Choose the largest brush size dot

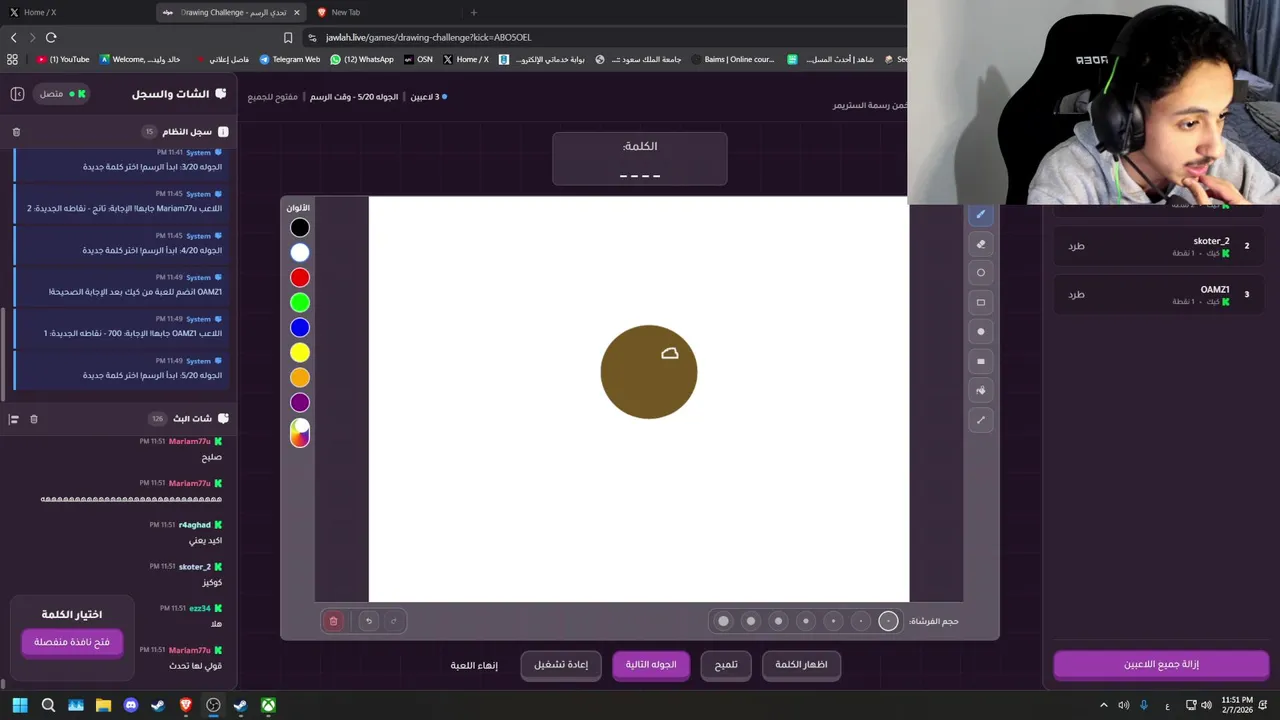coord(723,621)
